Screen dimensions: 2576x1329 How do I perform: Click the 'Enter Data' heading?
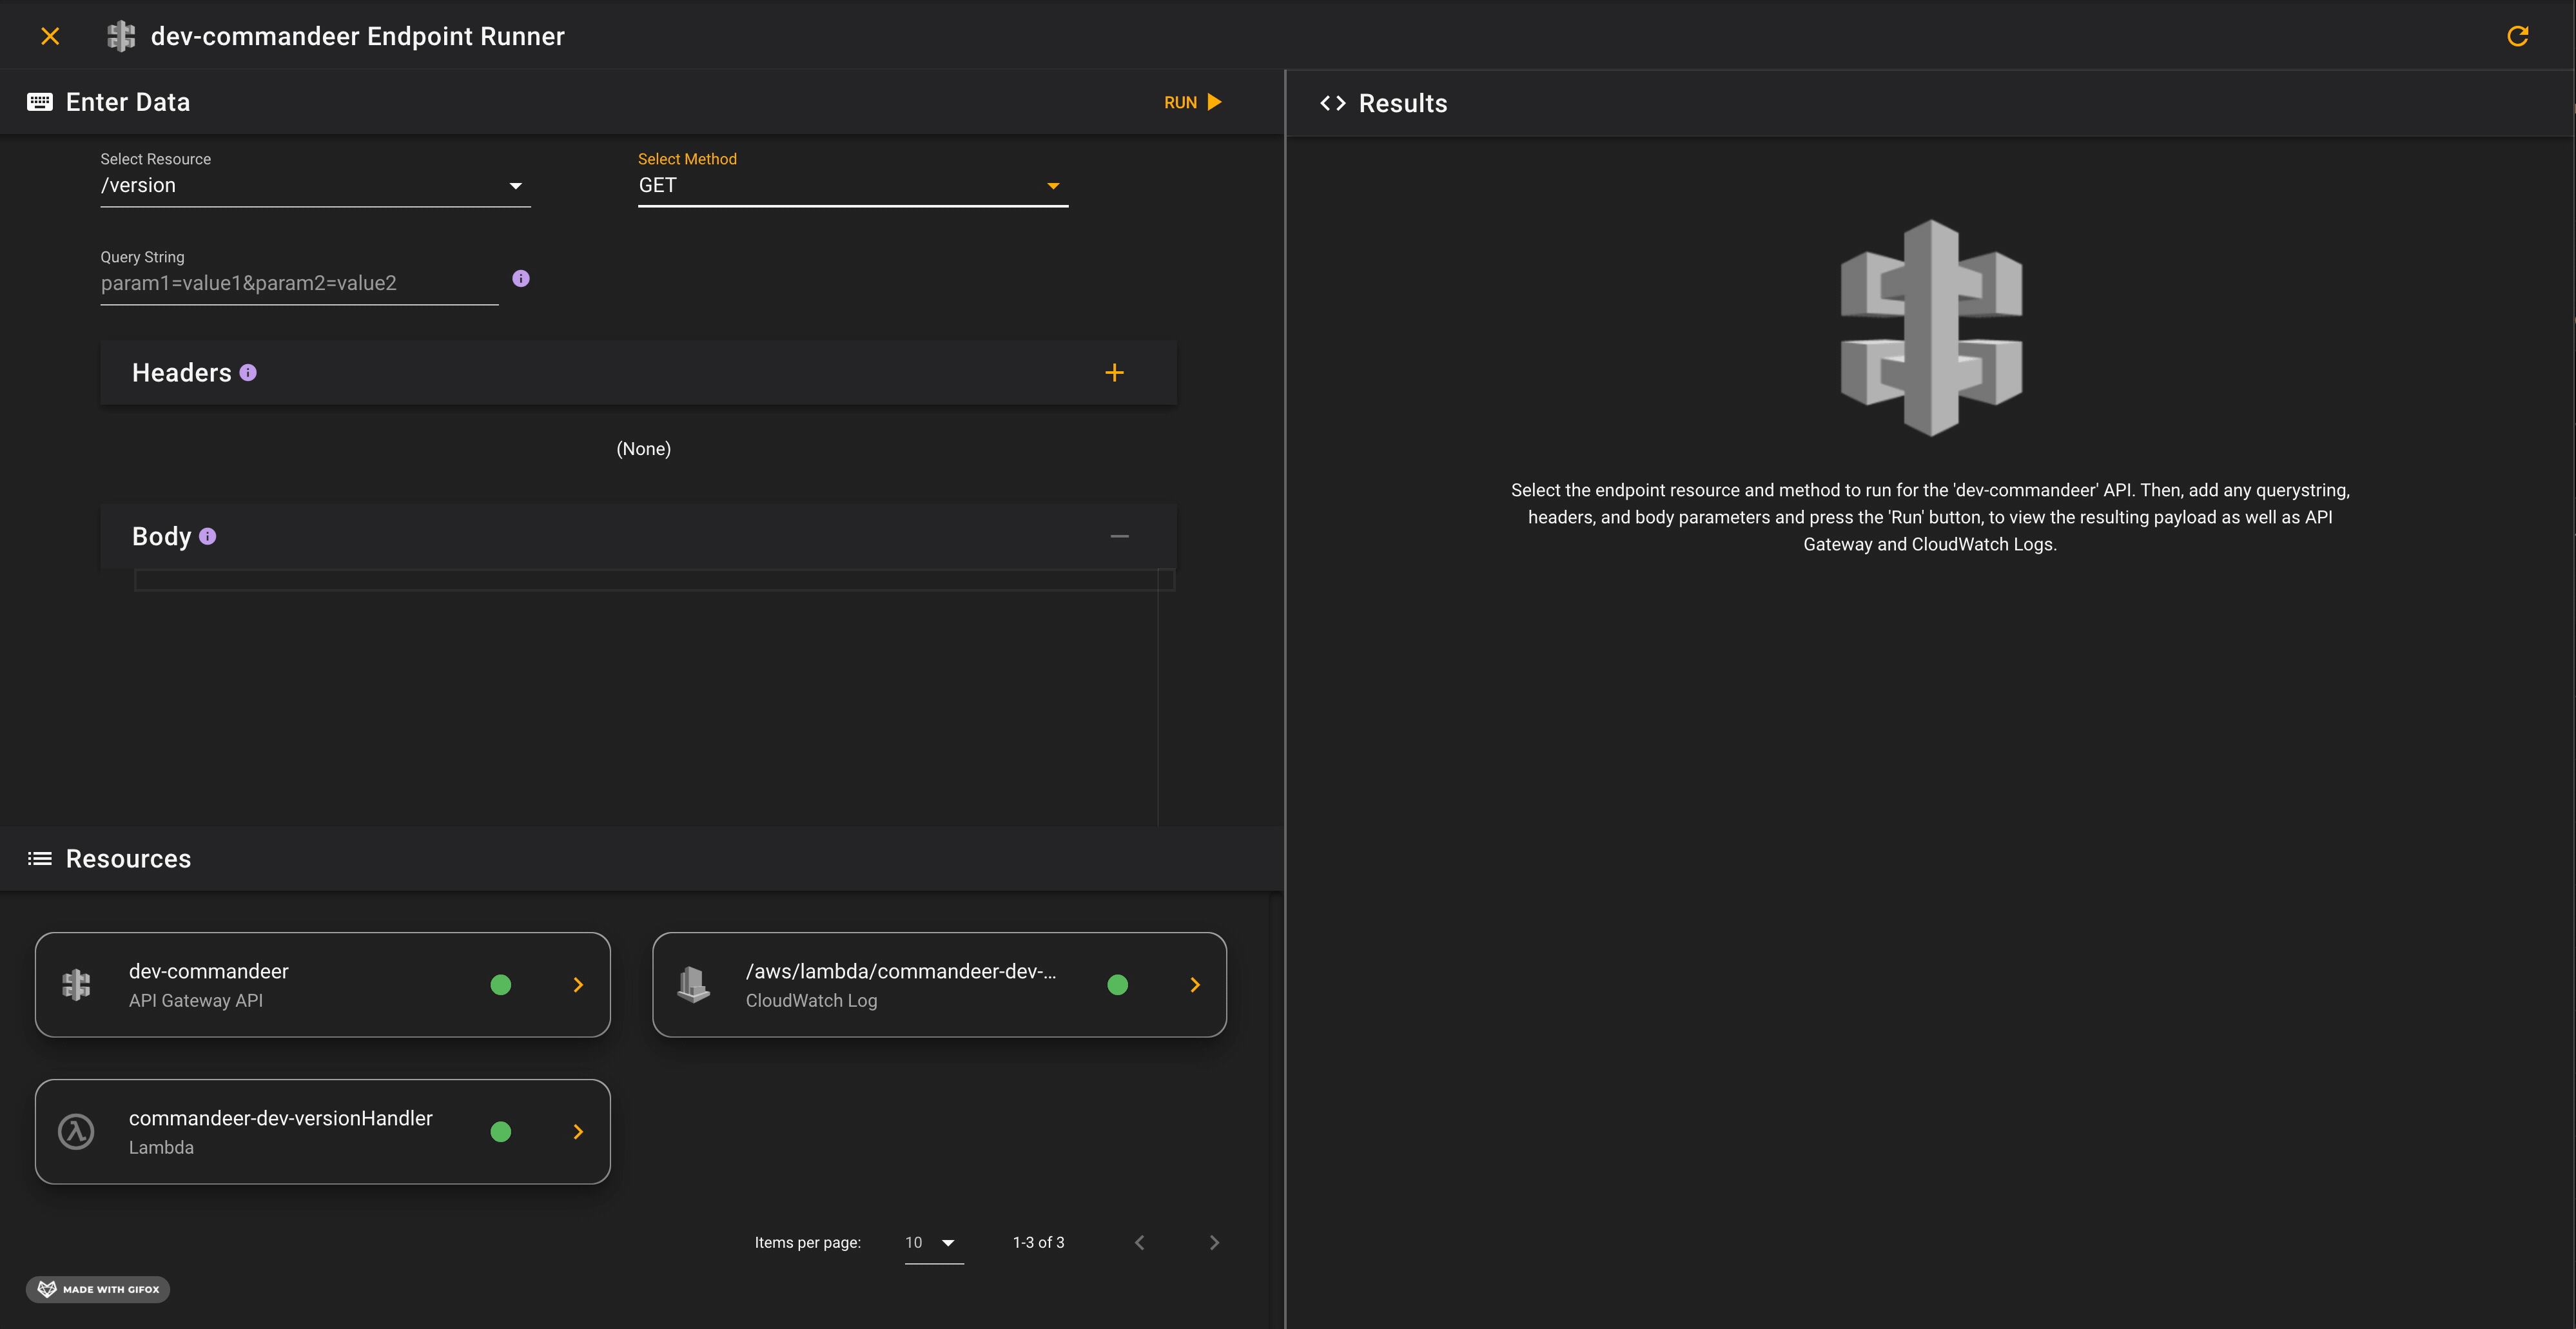pos(128,102)
